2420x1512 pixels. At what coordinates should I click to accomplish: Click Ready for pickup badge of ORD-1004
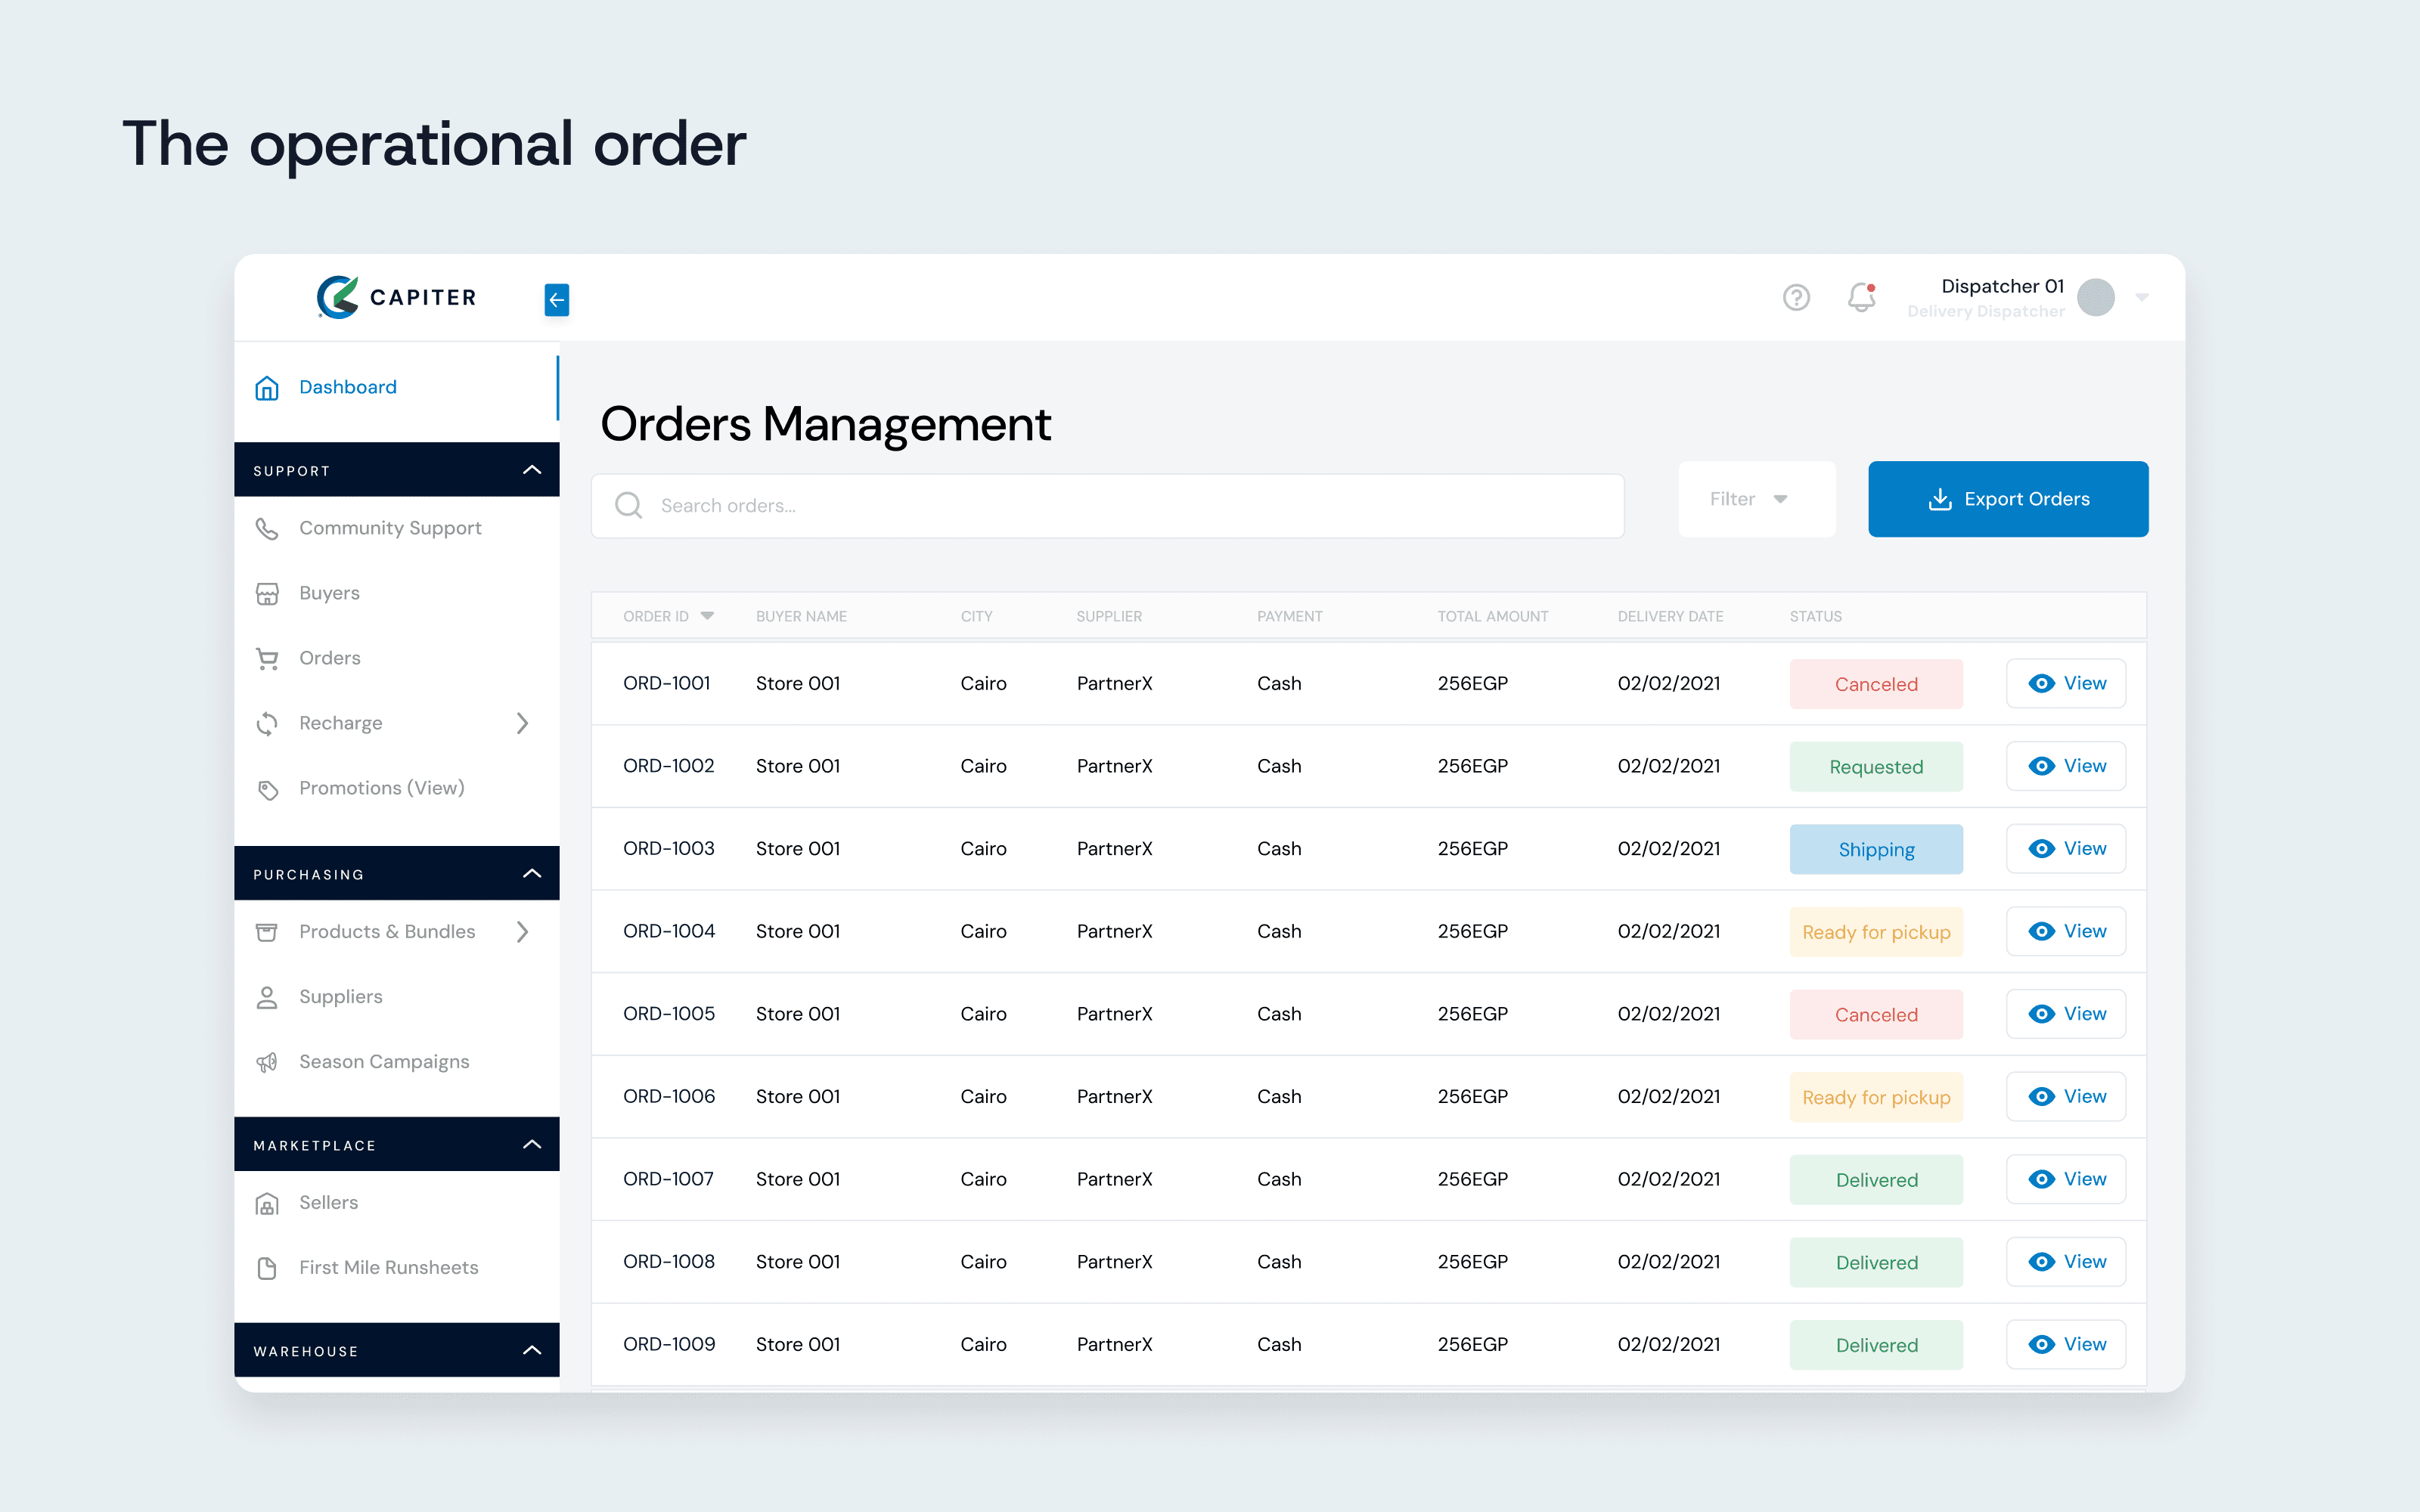pos(1876,932)
